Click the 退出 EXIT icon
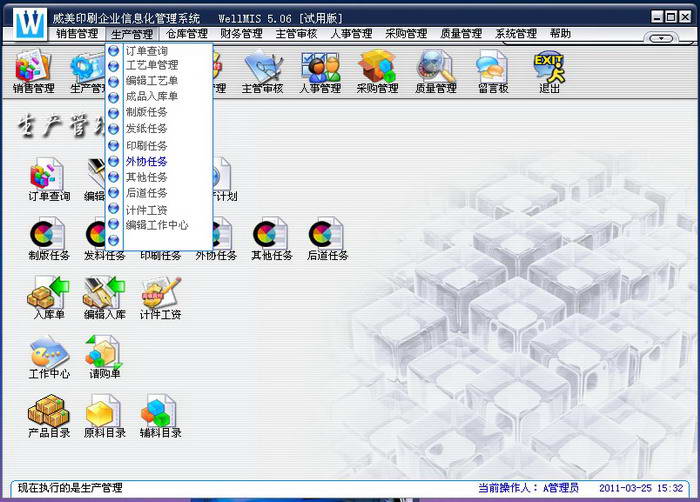 549,73
